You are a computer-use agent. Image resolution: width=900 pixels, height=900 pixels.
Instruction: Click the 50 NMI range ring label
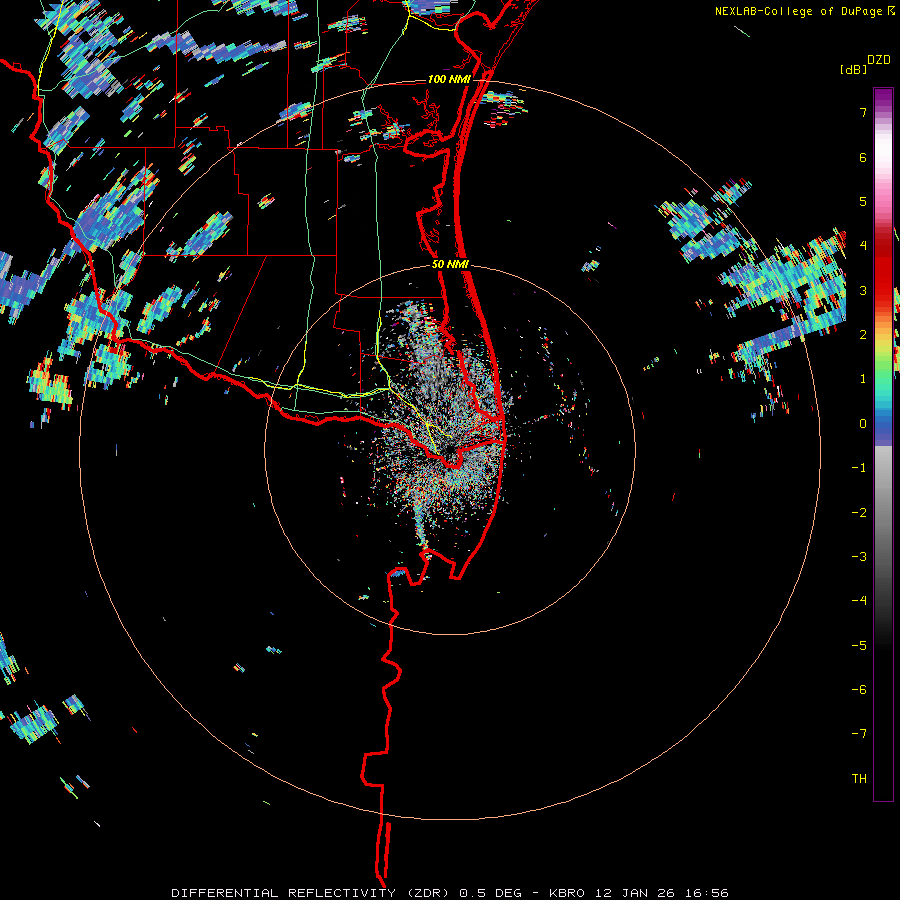click(450, 265)
